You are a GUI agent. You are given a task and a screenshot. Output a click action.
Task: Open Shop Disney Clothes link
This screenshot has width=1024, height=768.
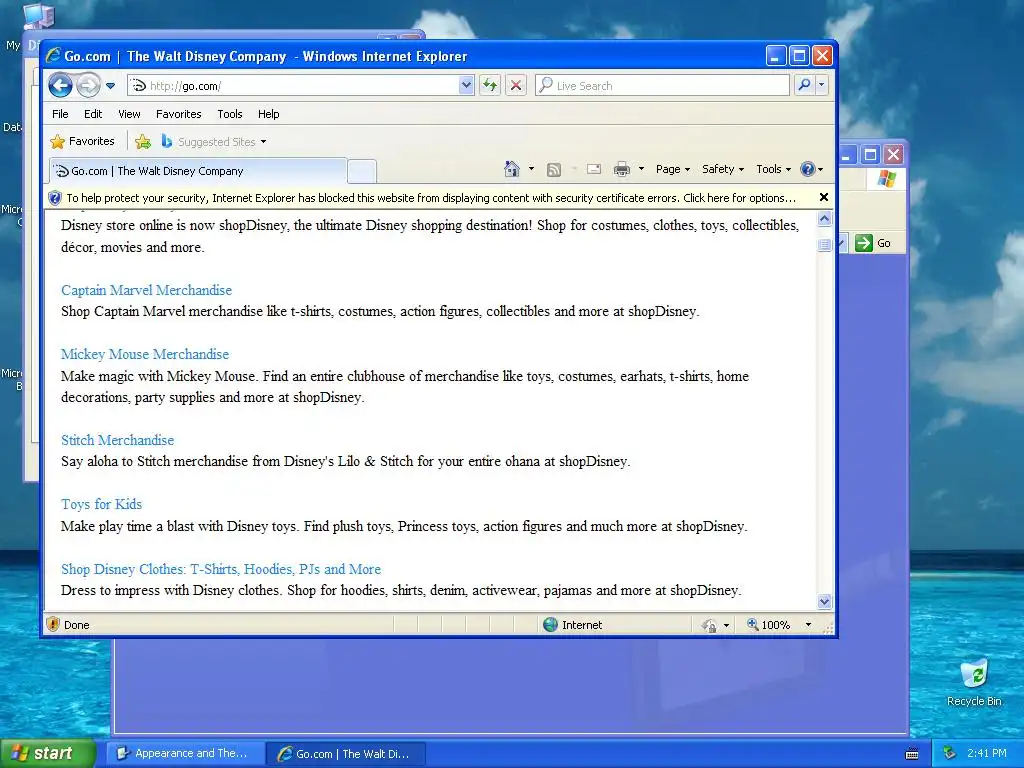click(221, 569)
